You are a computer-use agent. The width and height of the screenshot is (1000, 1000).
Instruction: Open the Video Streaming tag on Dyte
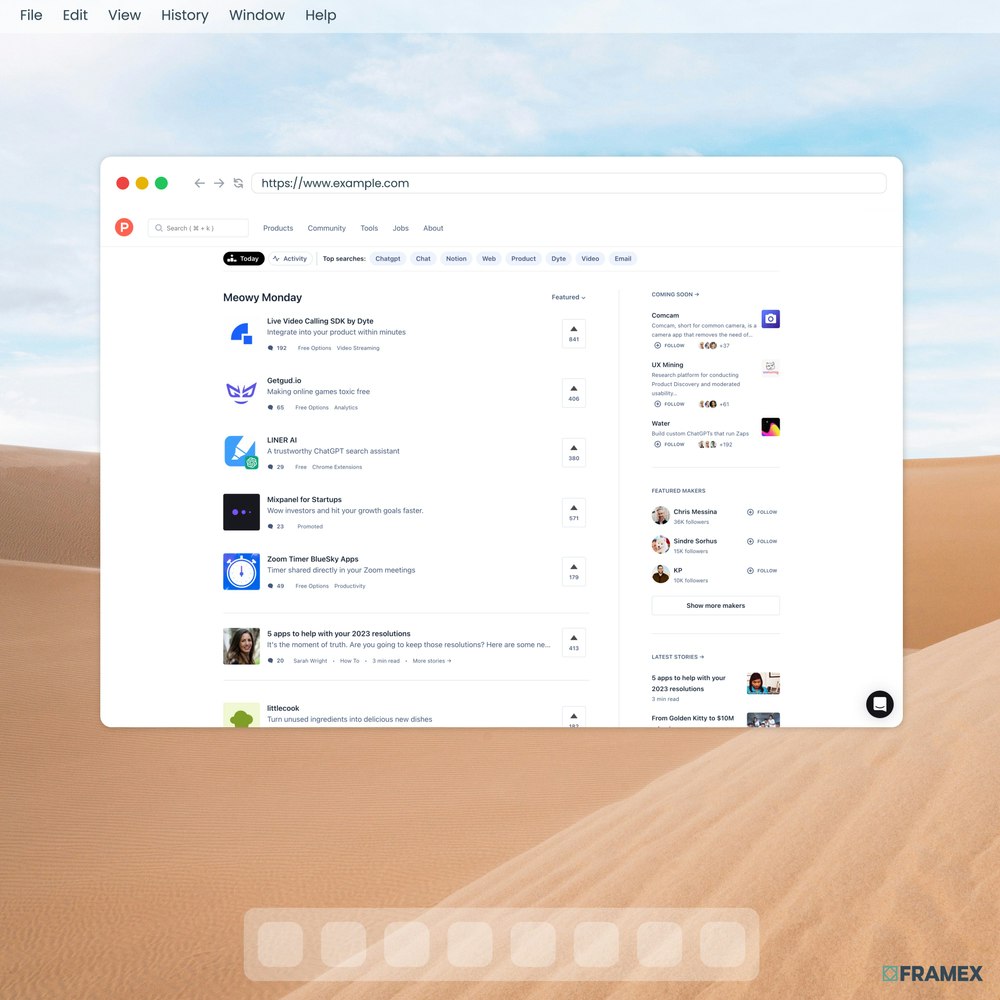pyautogui.click(x=358, y=348)
